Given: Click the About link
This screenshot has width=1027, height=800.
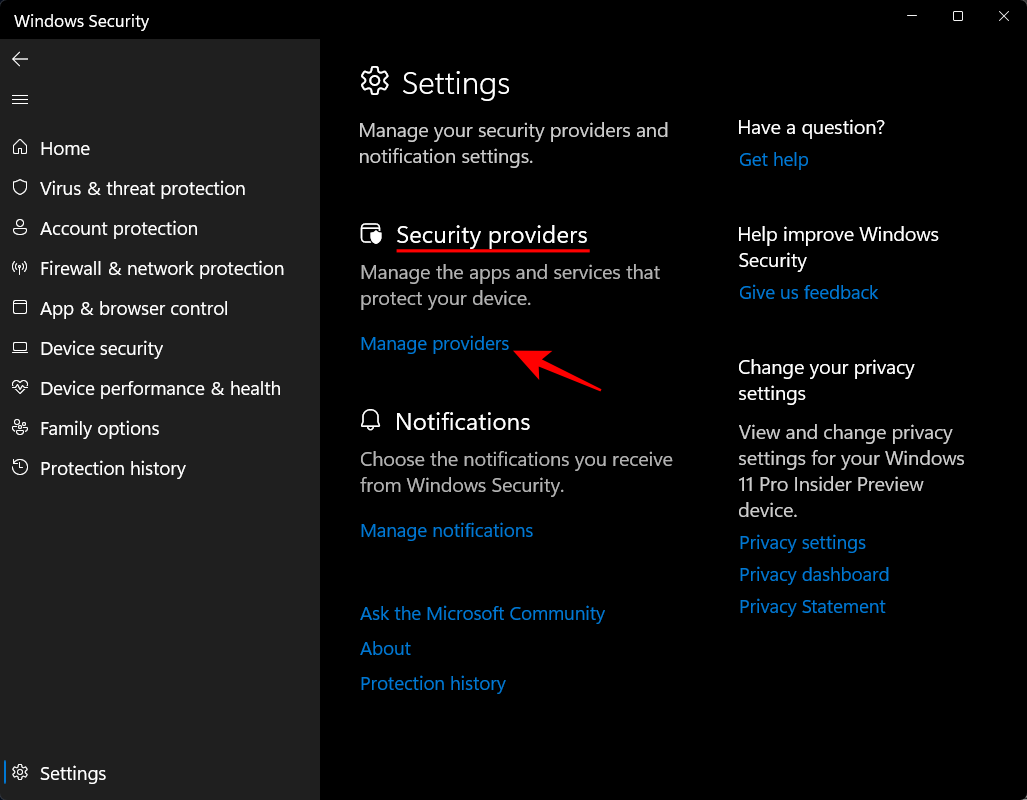Looking at the screenshot, I should [385, 649].
